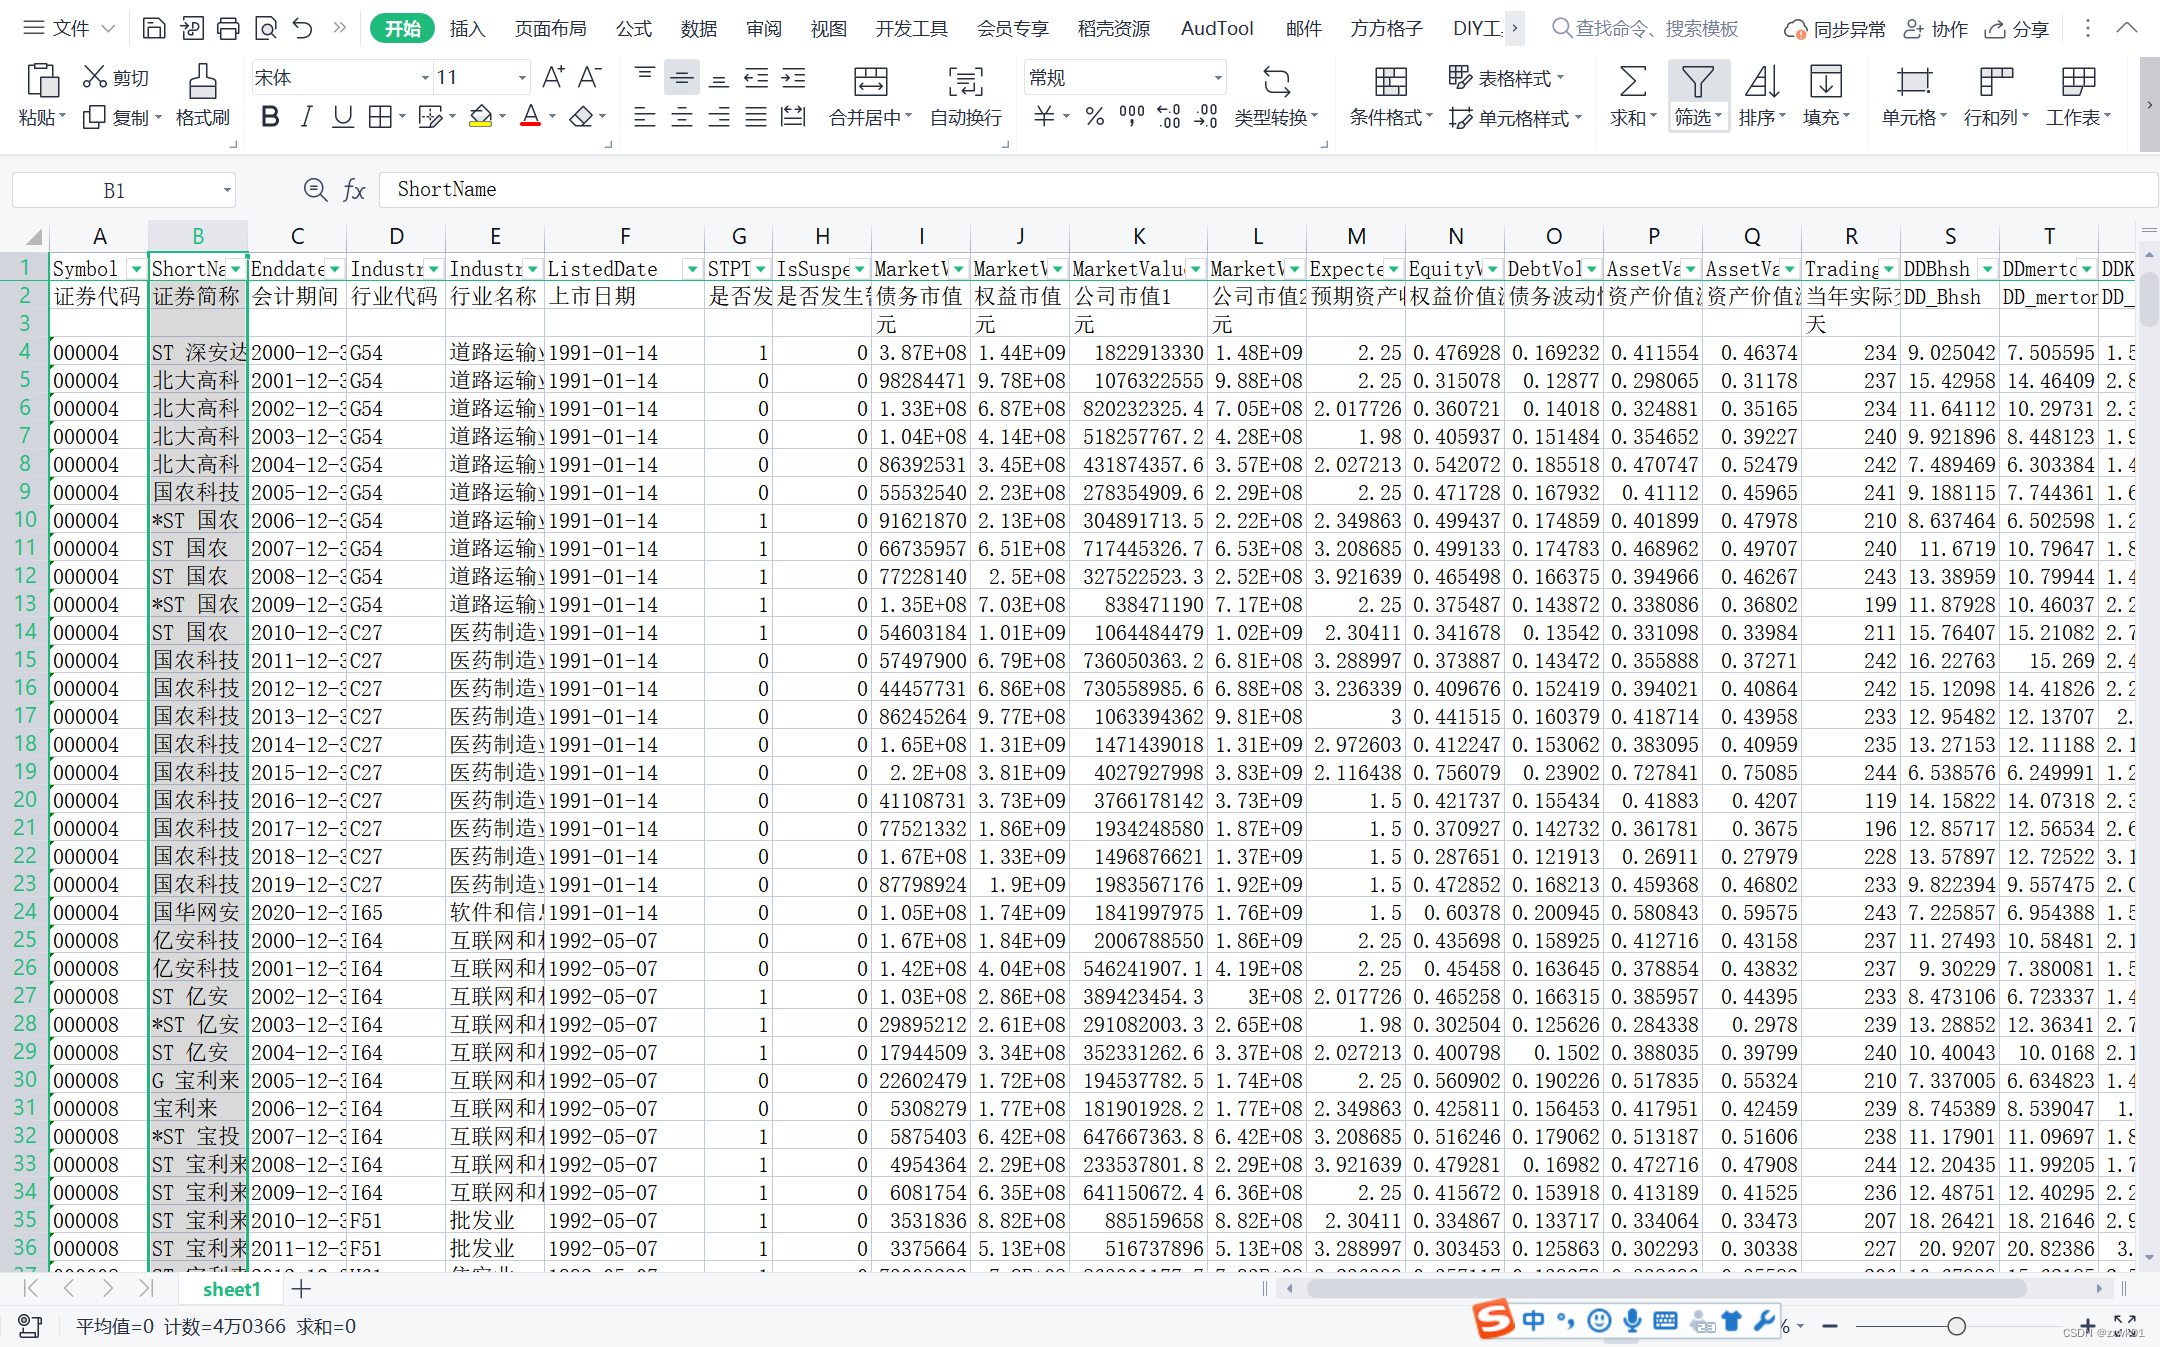This screenshot has width=2160, height=1347.
Task: Toggle italic formatting
Action: tap(306, 117)
